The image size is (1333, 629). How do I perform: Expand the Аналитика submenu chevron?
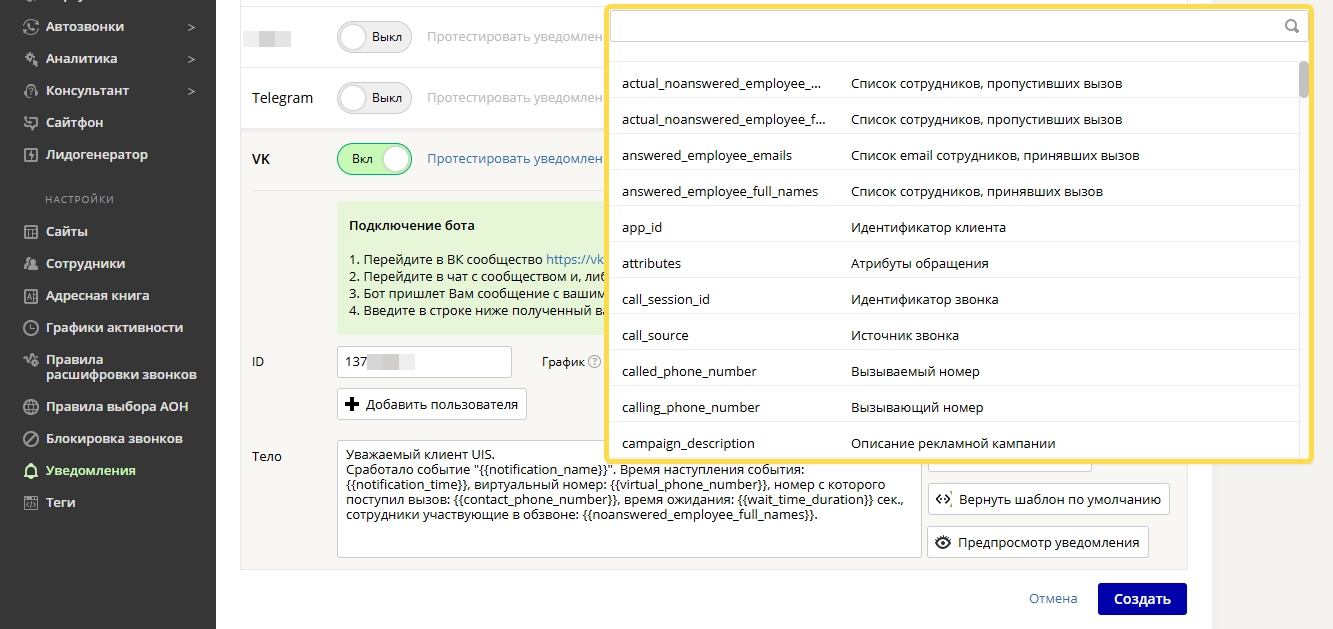(x=191, y=59)
